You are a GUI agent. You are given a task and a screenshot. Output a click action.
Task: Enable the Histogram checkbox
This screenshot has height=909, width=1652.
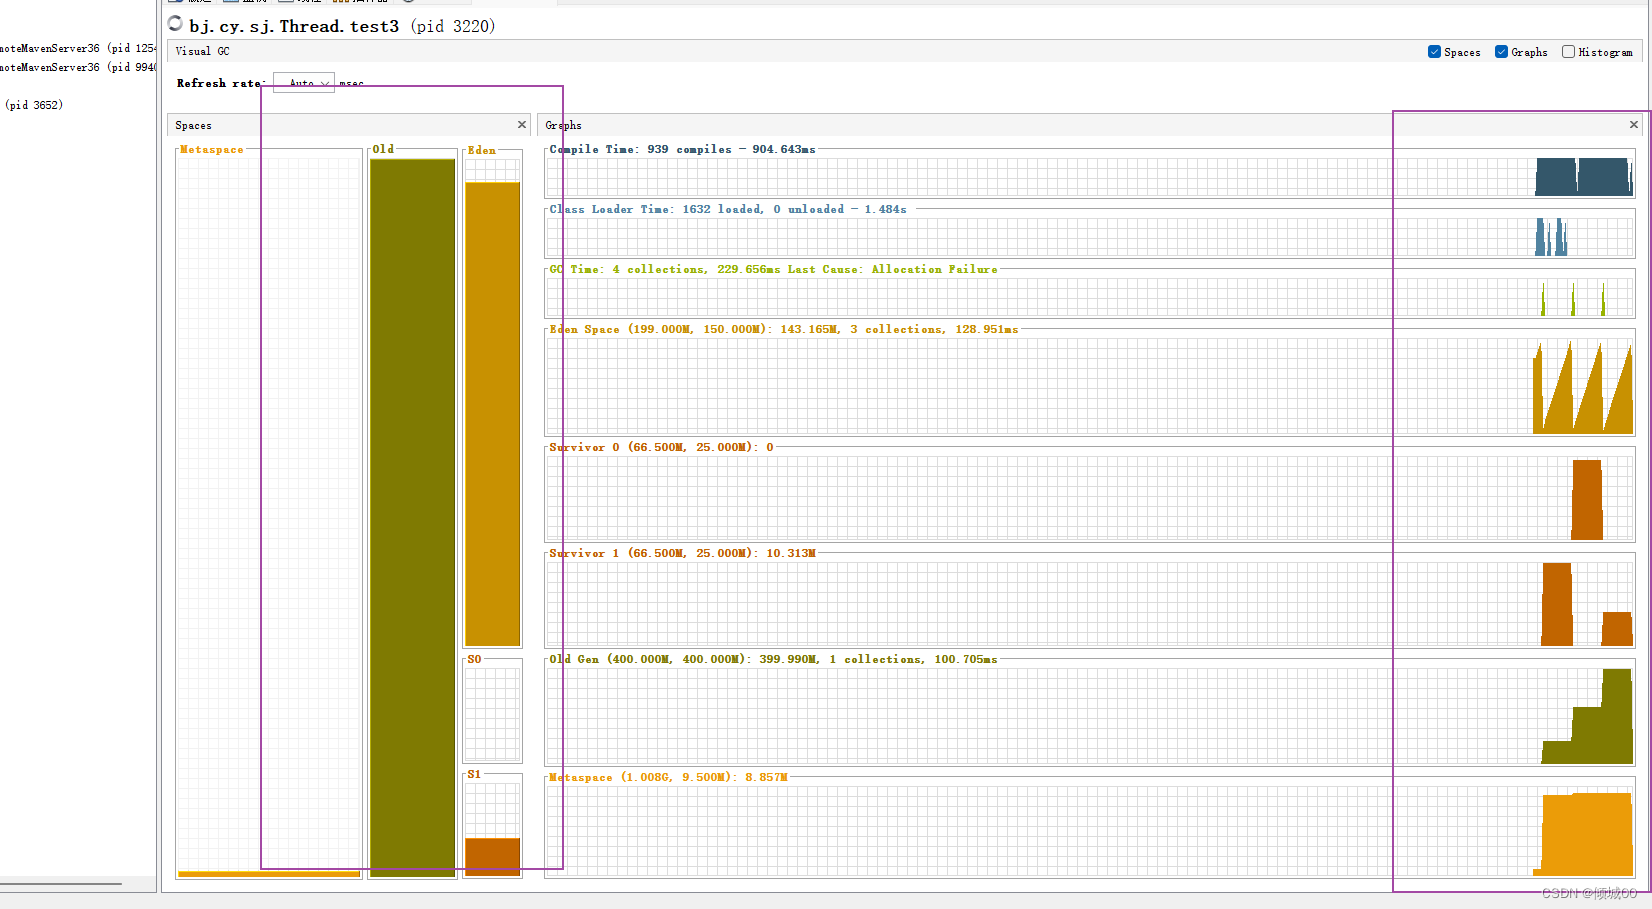[1568, 52]
